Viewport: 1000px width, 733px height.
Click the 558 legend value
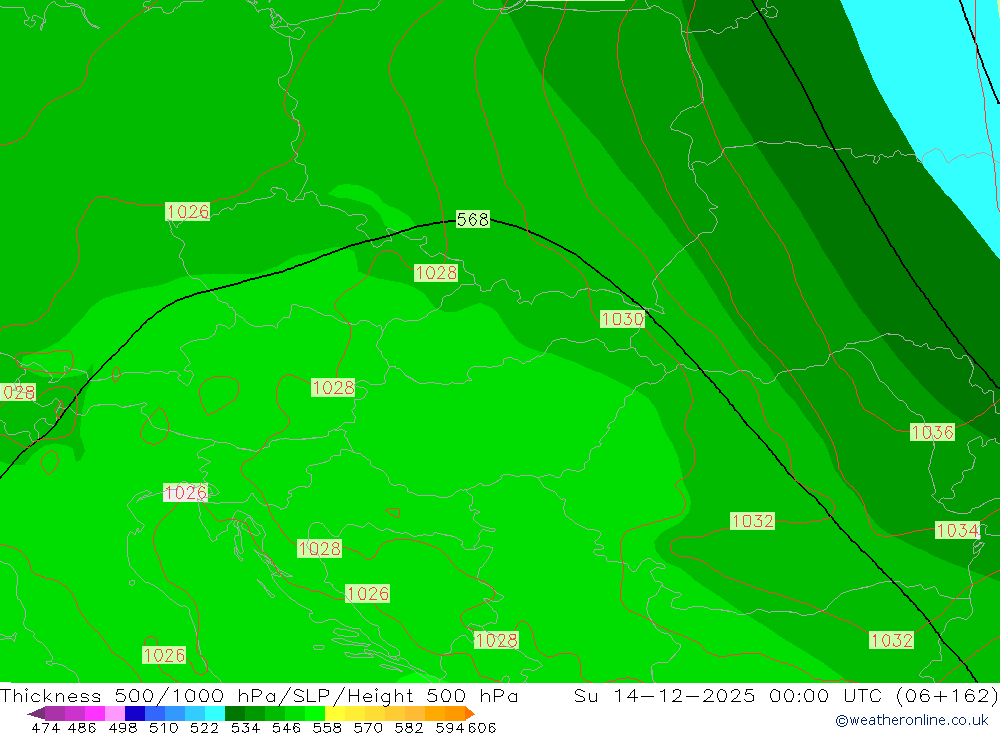[327, 728]
